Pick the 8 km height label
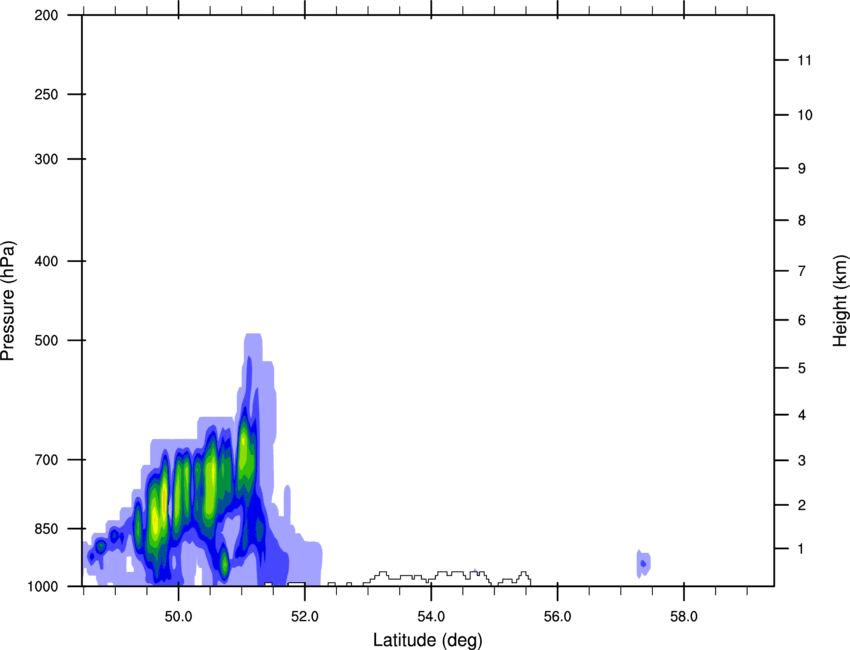The width and height of the screenshot is (850, 650). point(802,221)
